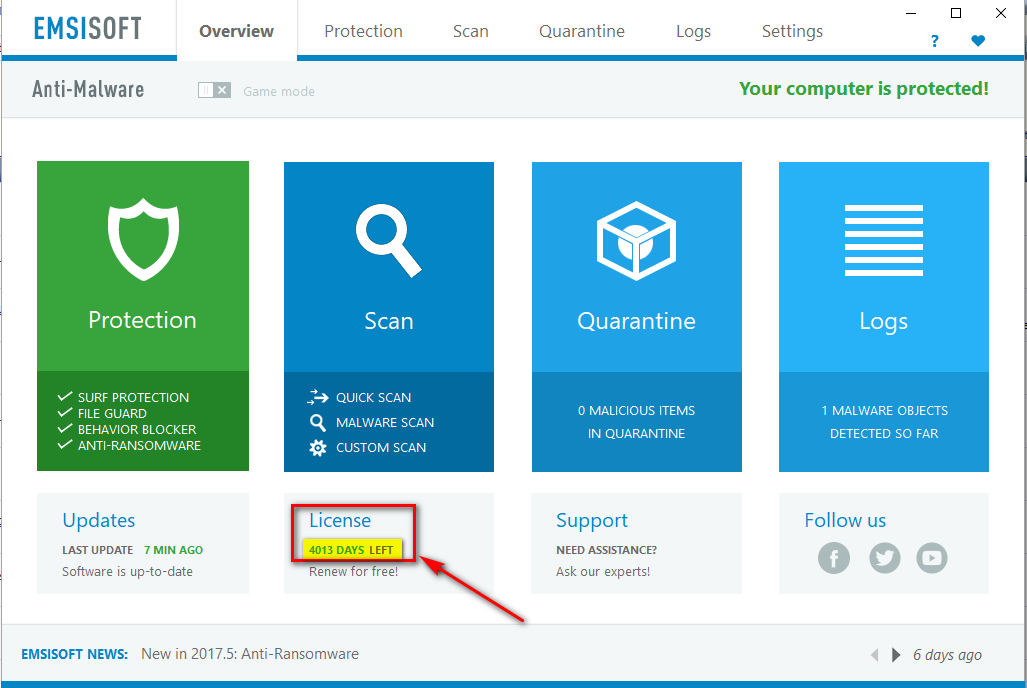Open the Protection tile title
Screen dimensions: 1027x688
[x=143, y=320]
